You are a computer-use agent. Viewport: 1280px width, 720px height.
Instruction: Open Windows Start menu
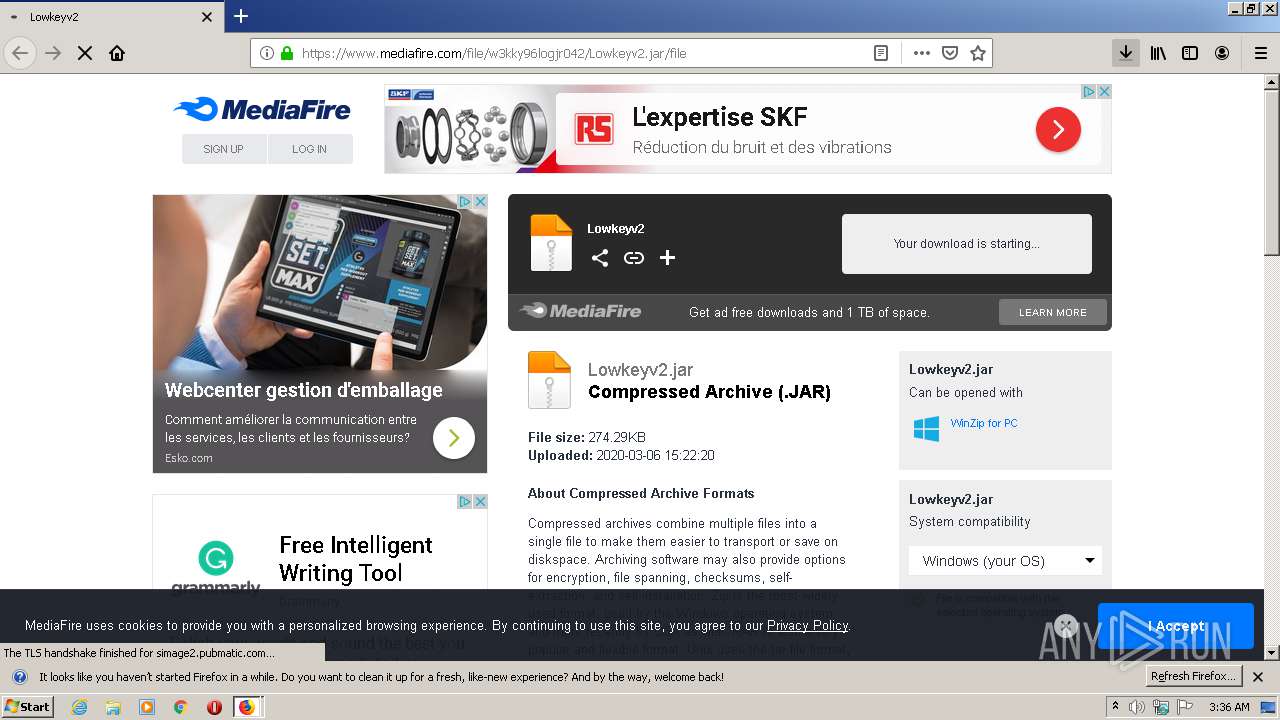pyautogui.click(x=28, y=706)
